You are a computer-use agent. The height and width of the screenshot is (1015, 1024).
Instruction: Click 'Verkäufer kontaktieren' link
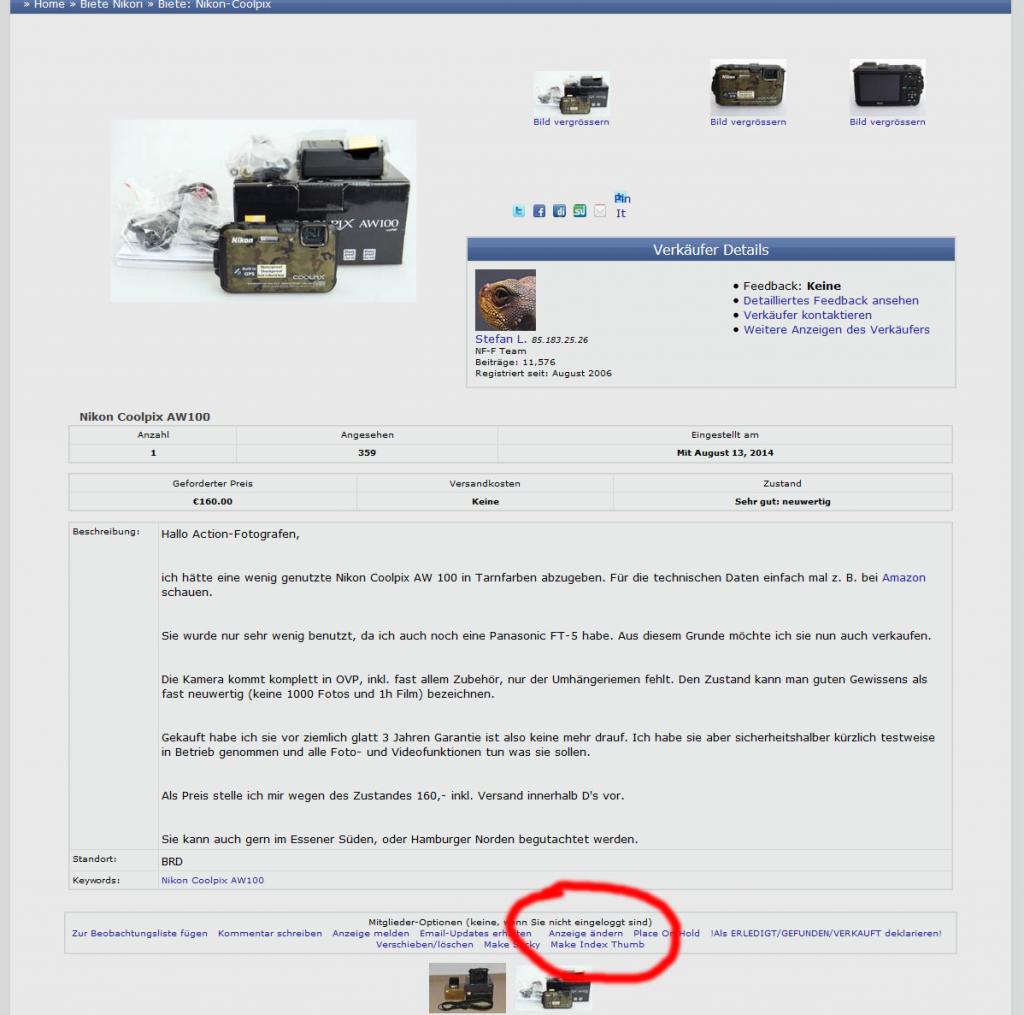coord(807,315)
